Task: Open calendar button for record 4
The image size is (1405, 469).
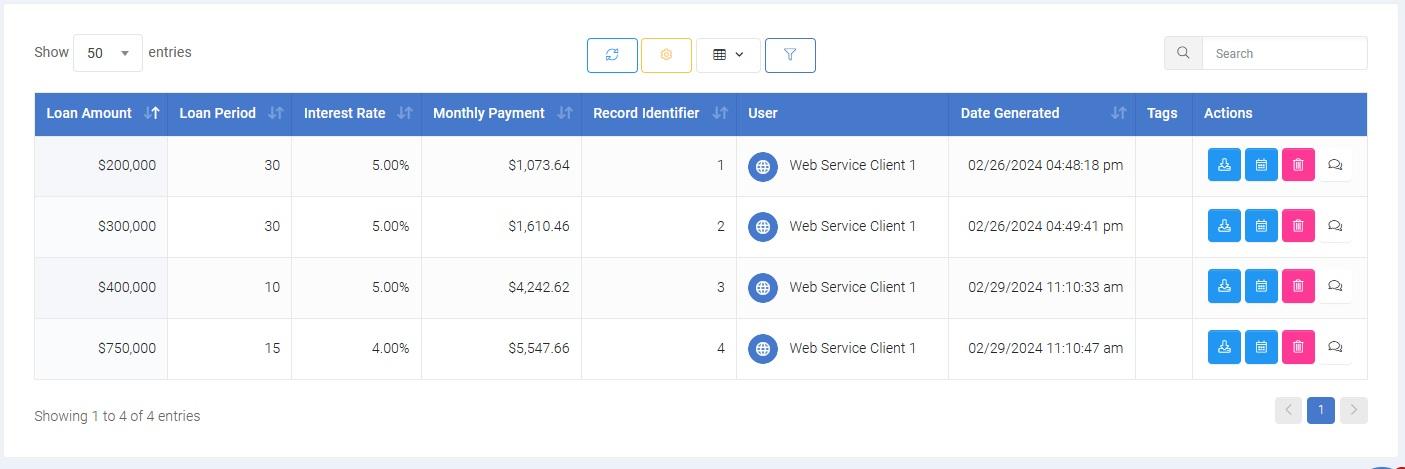Action: pos(1261,348)
